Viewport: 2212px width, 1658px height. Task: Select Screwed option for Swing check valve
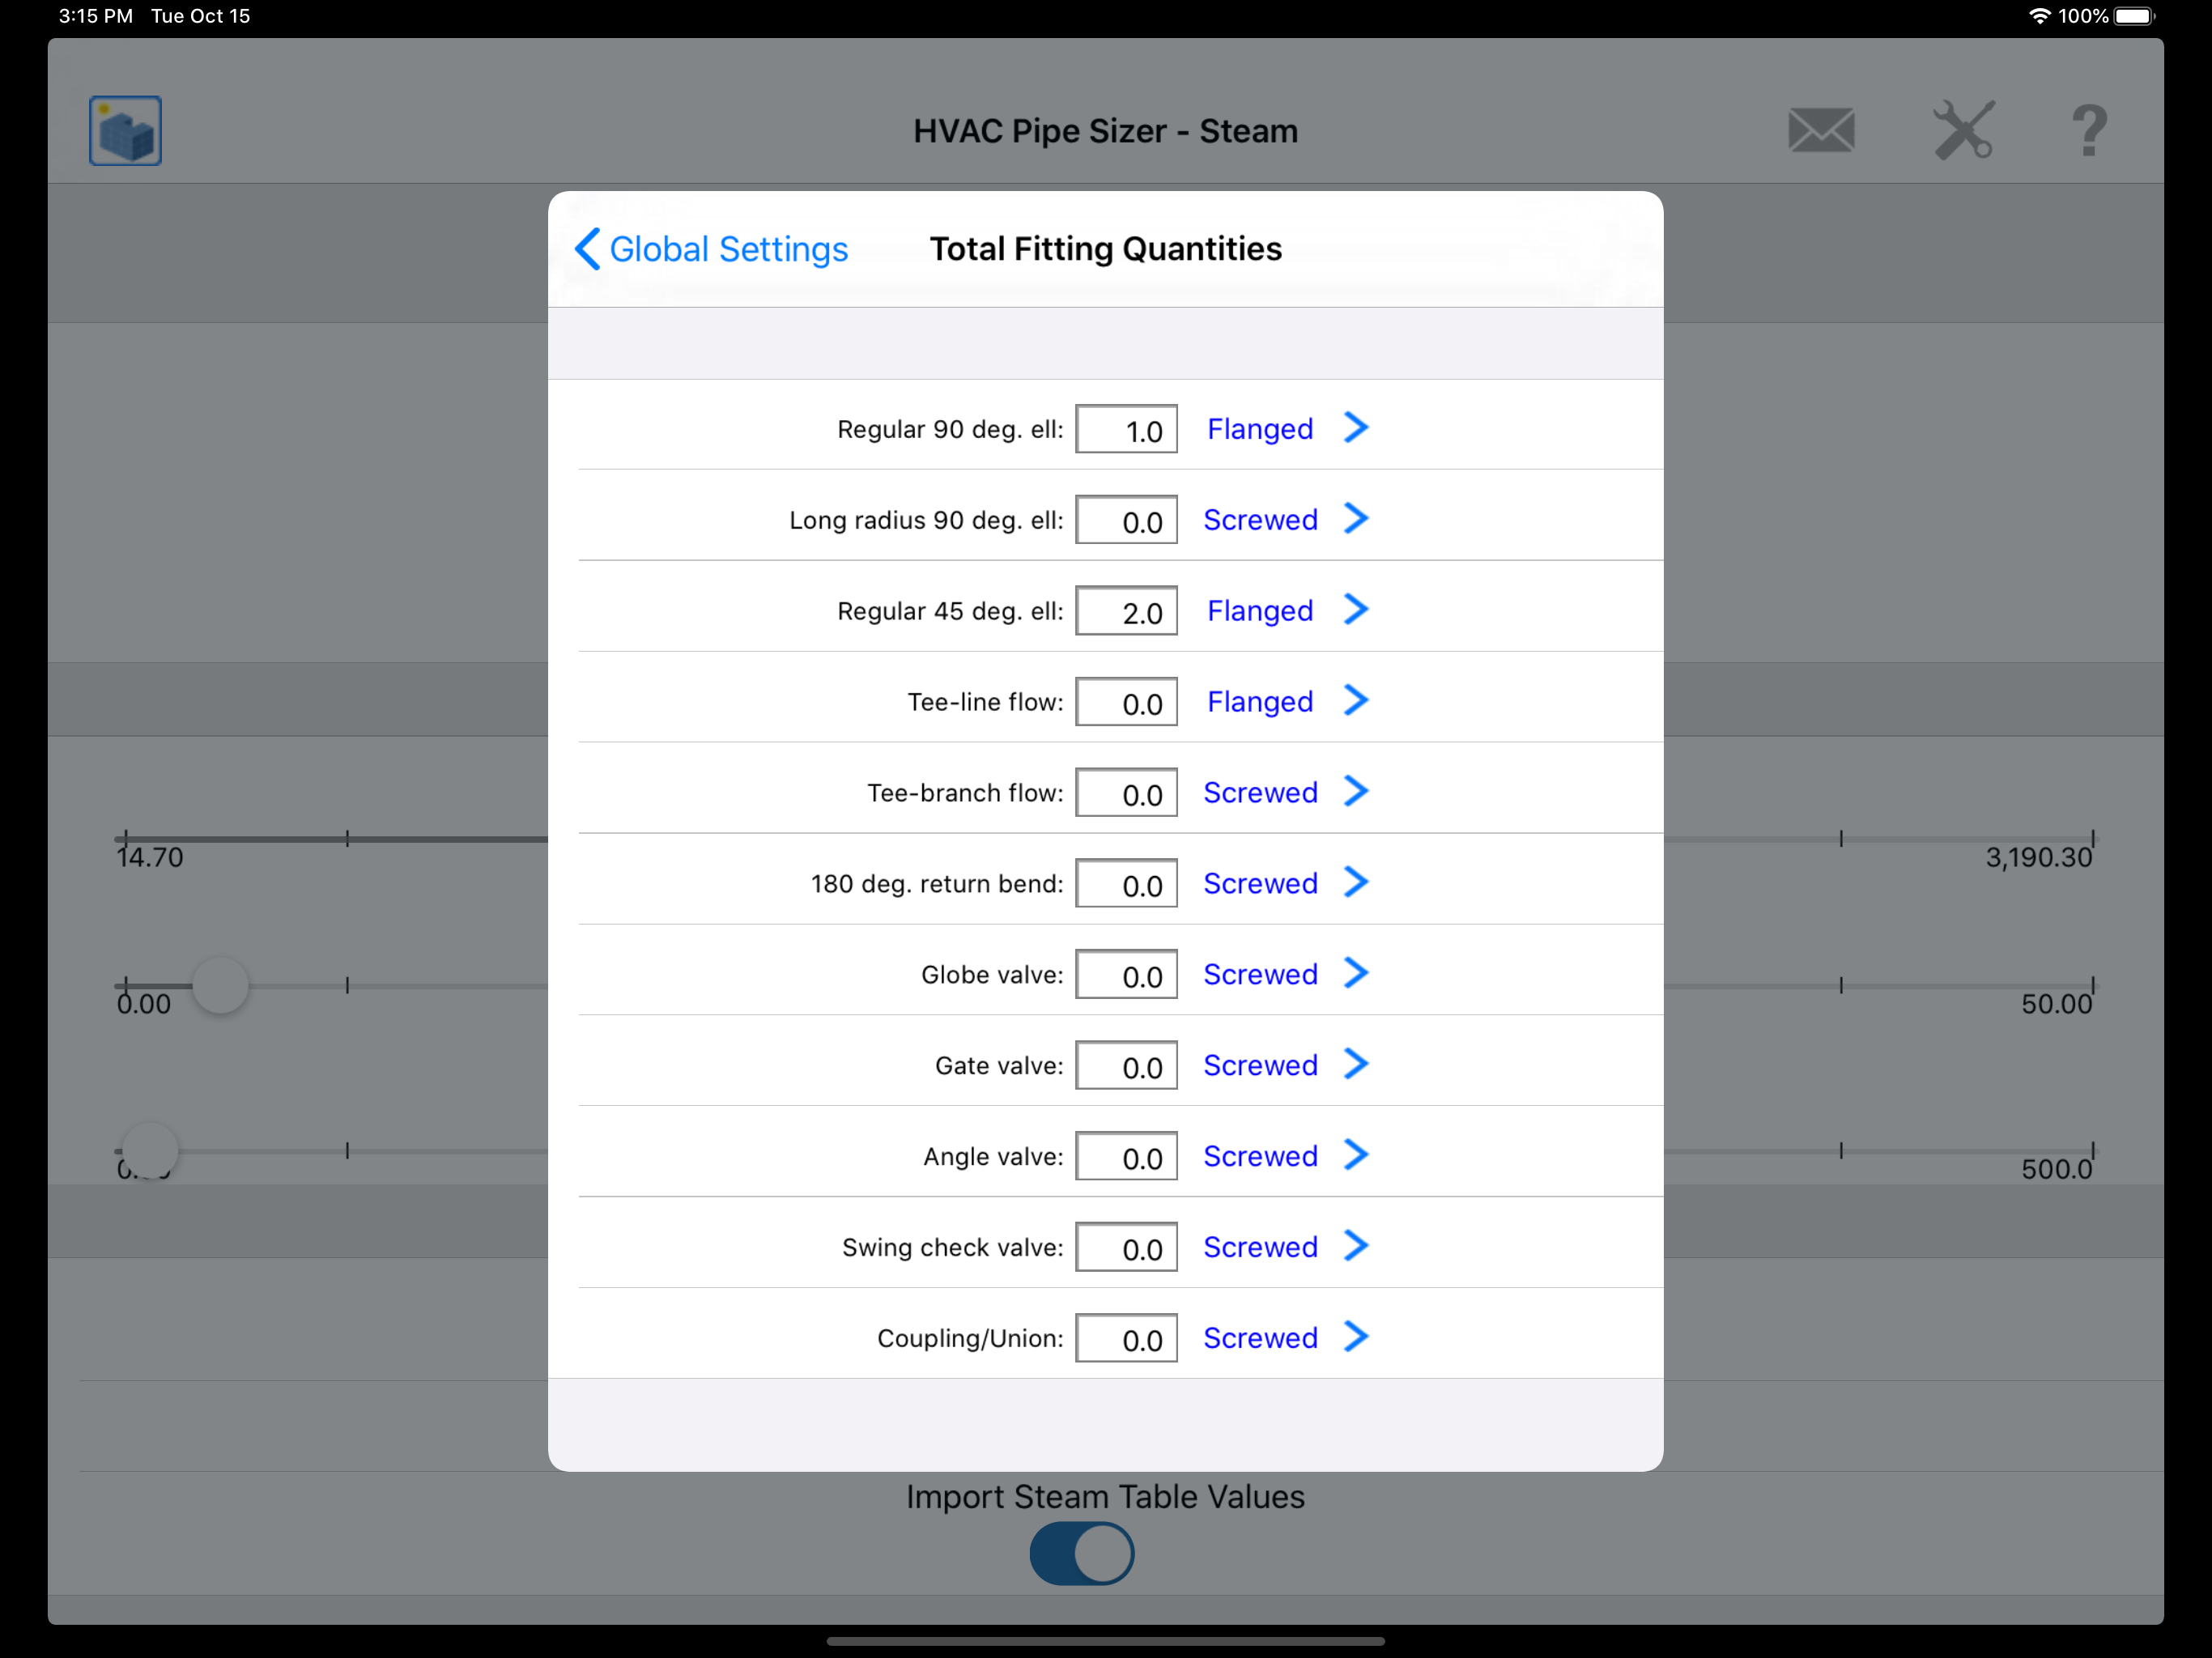click(1259, 1247)
